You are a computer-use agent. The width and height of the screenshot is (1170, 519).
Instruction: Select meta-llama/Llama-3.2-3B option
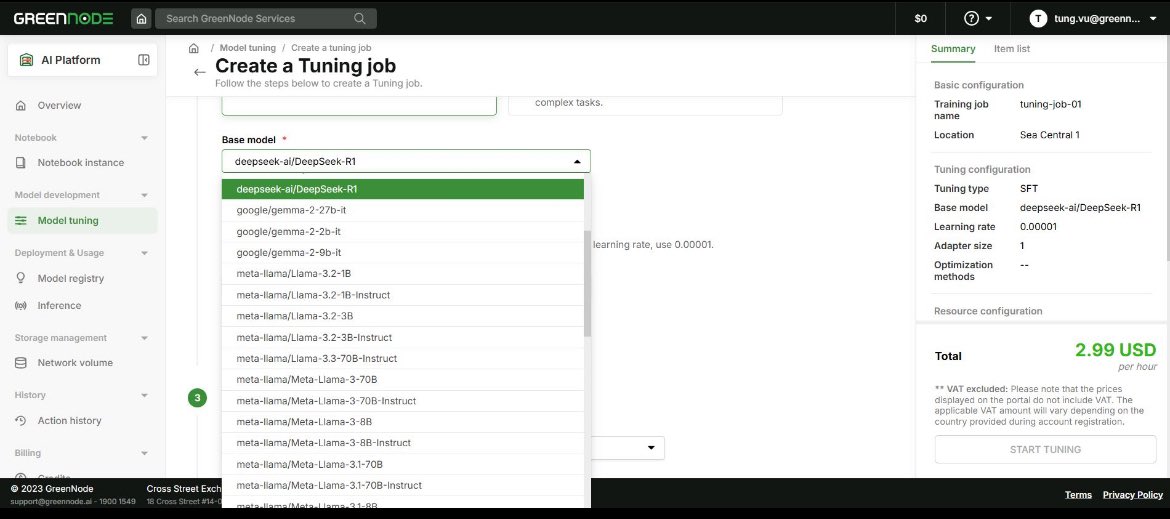point(403,316)
